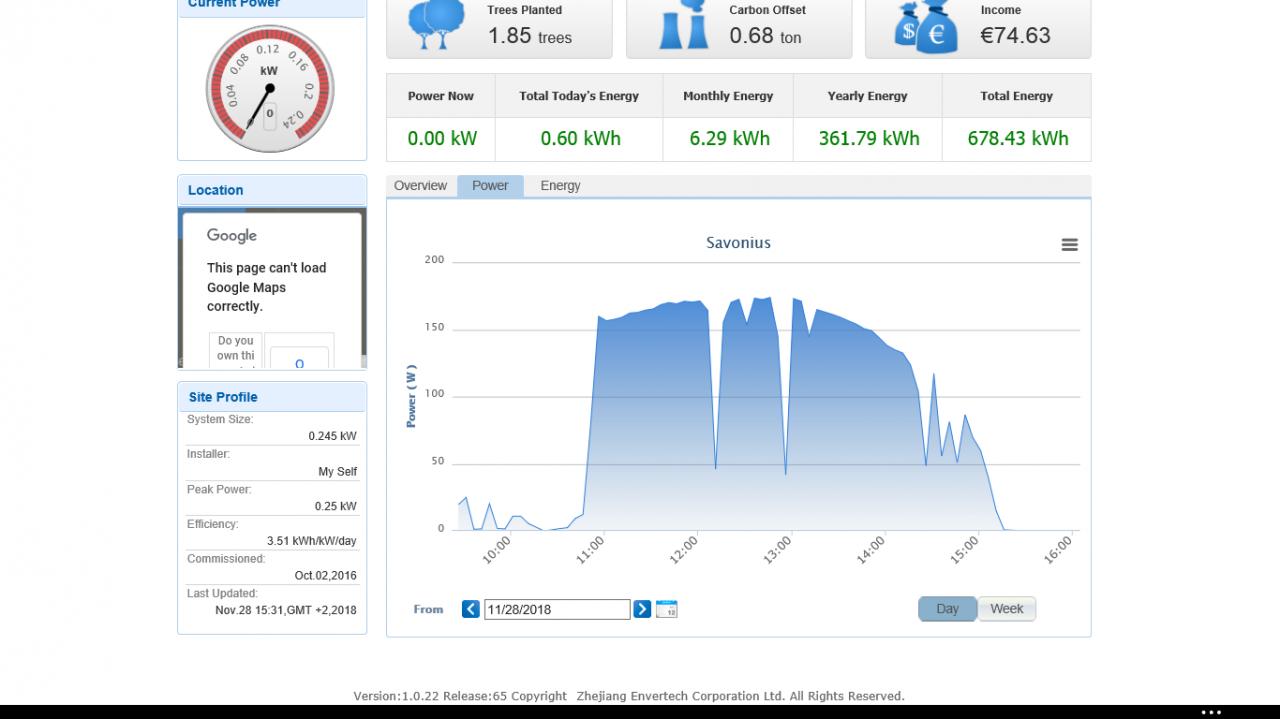1280x719 pixels.
Task: Click the Carbon Offset chimney icon
Action: (685, 24)
